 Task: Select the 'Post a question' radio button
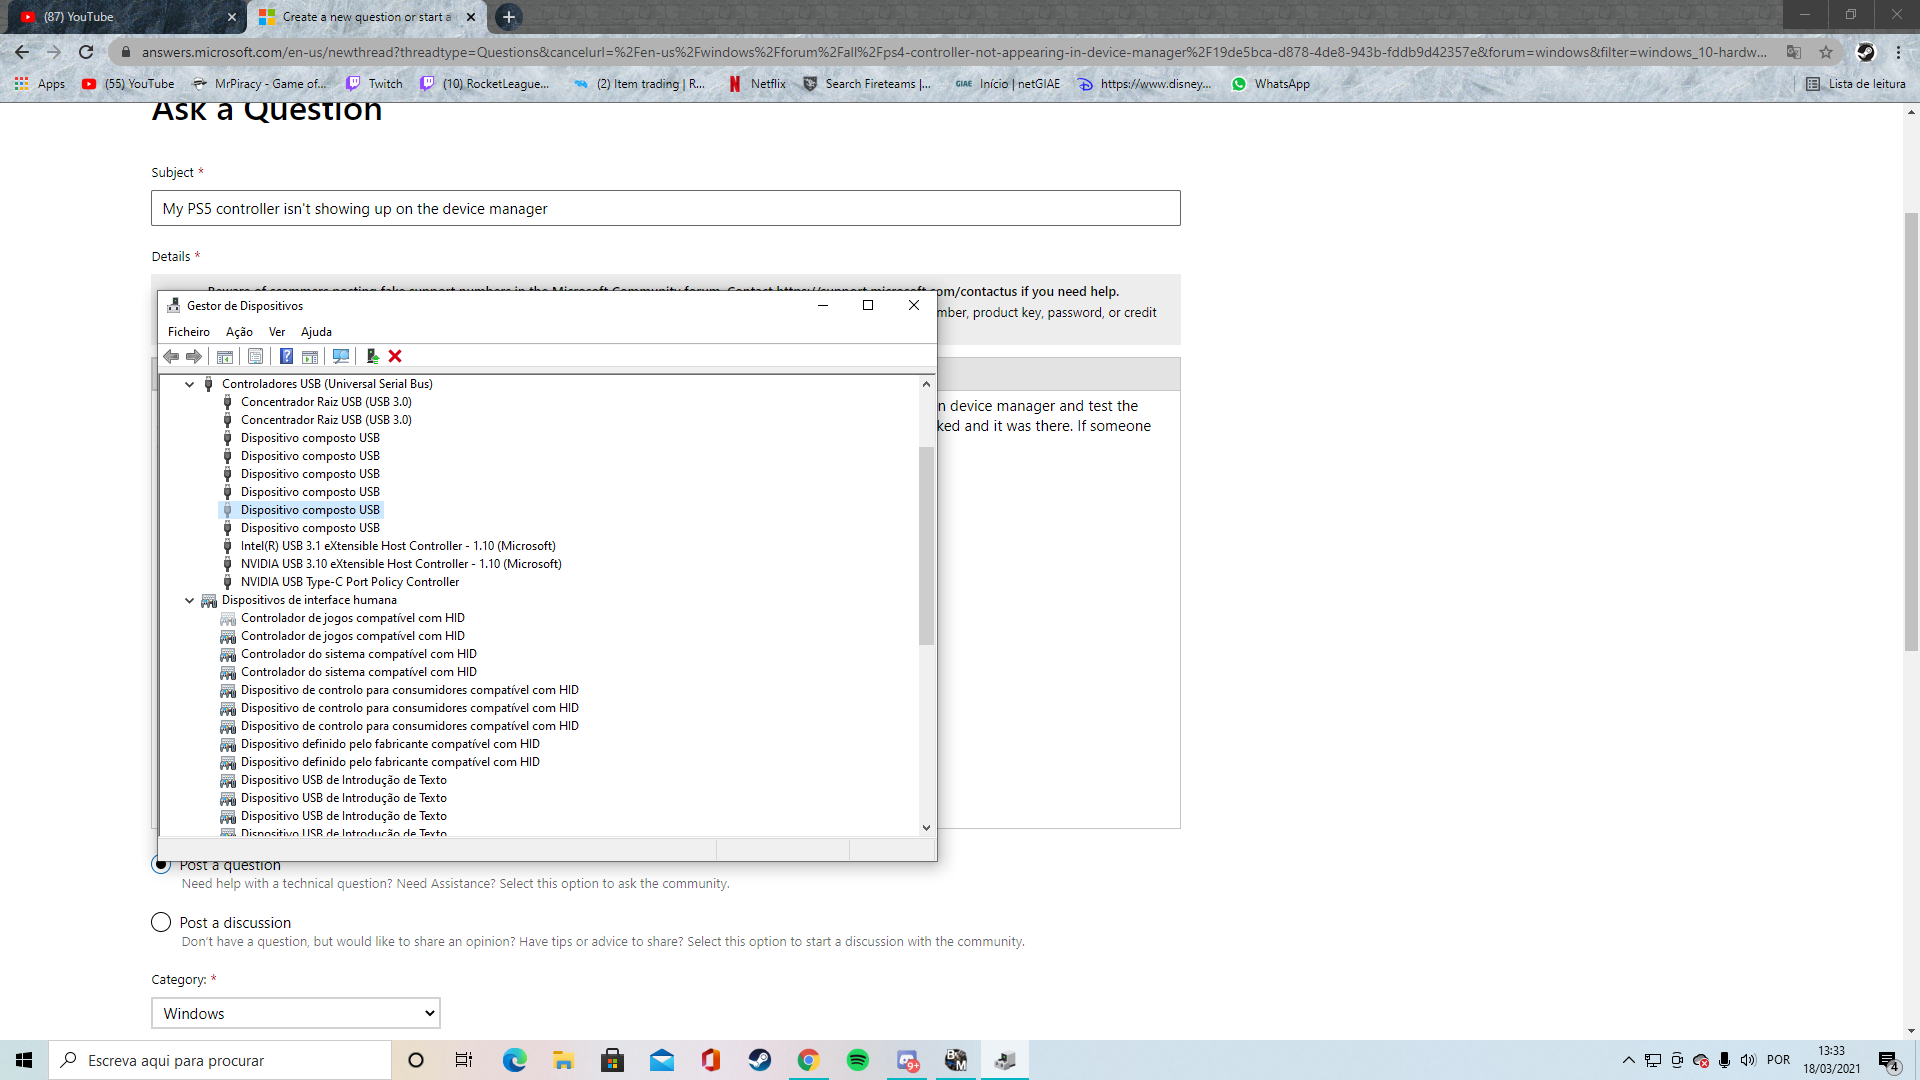click(161, 864)
